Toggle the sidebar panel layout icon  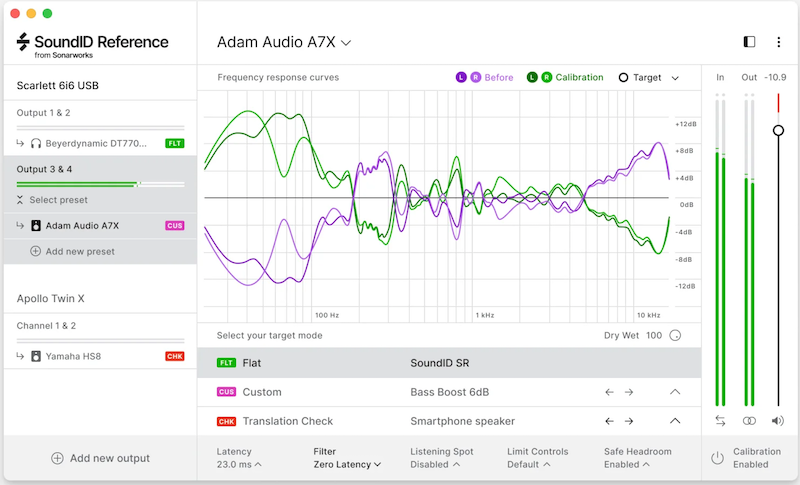tap(750, 42)
